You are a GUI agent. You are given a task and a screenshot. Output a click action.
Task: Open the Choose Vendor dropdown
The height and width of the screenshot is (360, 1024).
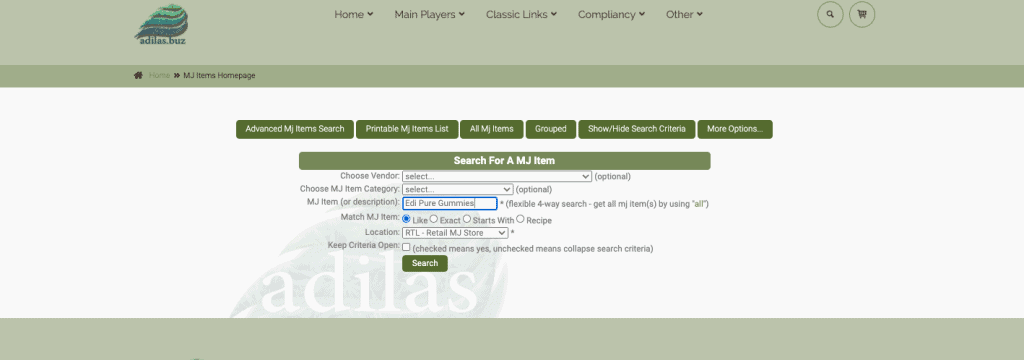(x=497, y=176)
